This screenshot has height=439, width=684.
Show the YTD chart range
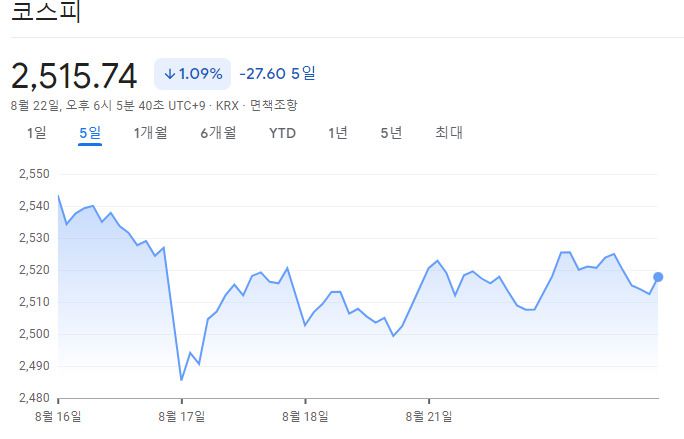tap(282, 133)
